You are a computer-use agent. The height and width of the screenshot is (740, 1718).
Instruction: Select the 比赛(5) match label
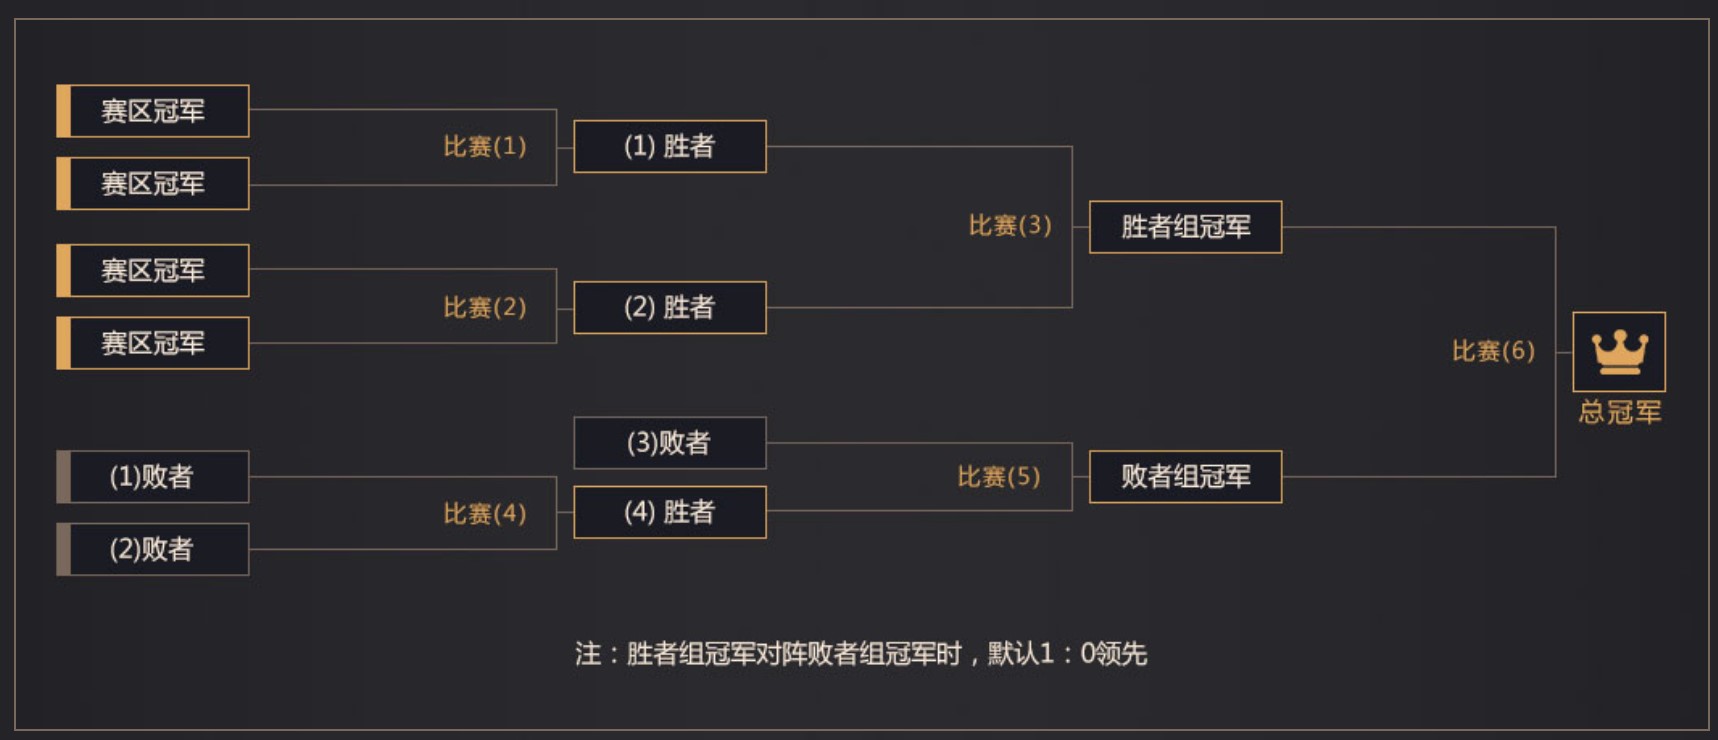coord(998,477)
